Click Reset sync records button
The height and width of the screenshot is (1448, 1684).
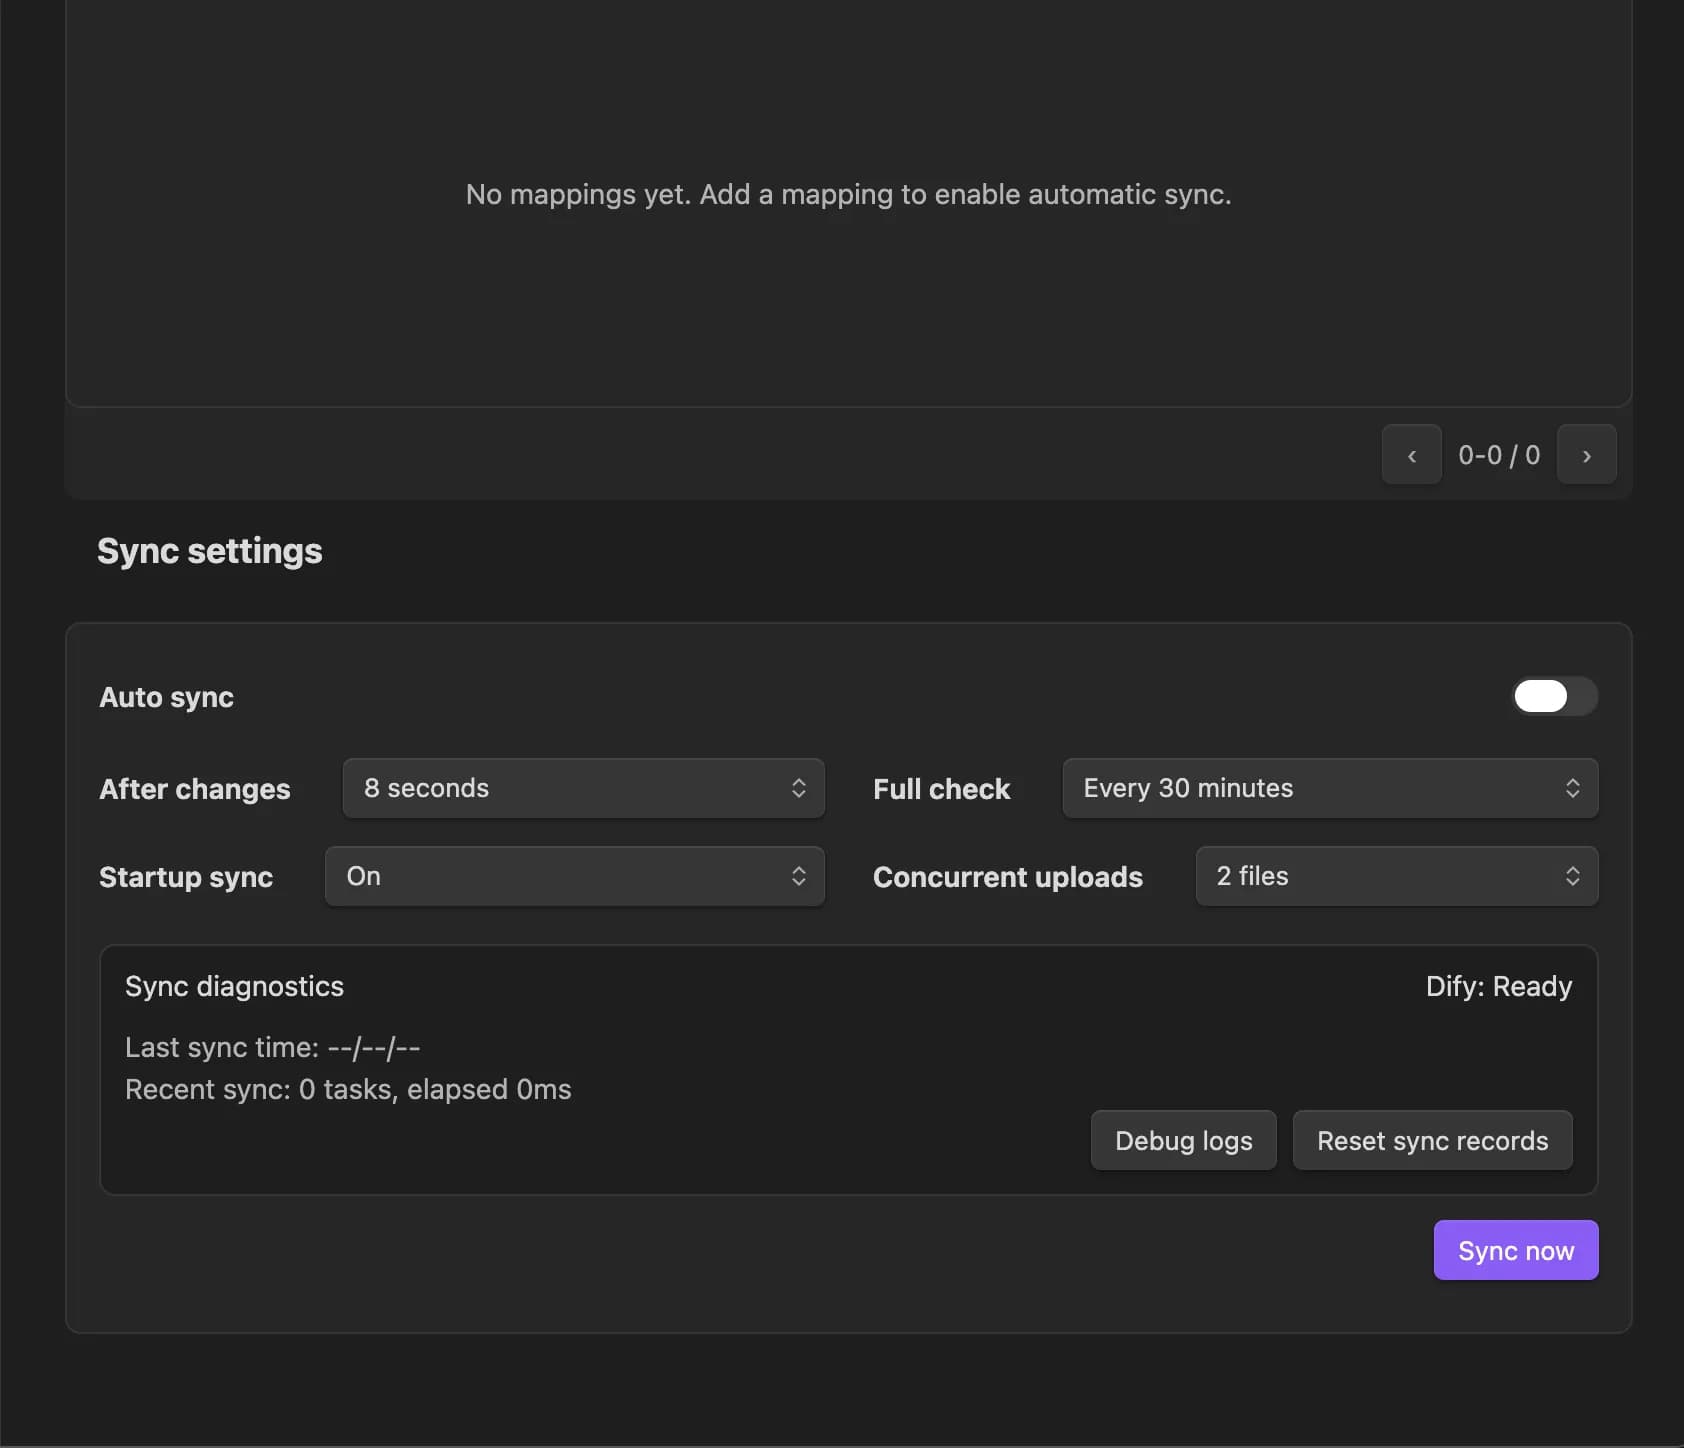point(1432,1140)
